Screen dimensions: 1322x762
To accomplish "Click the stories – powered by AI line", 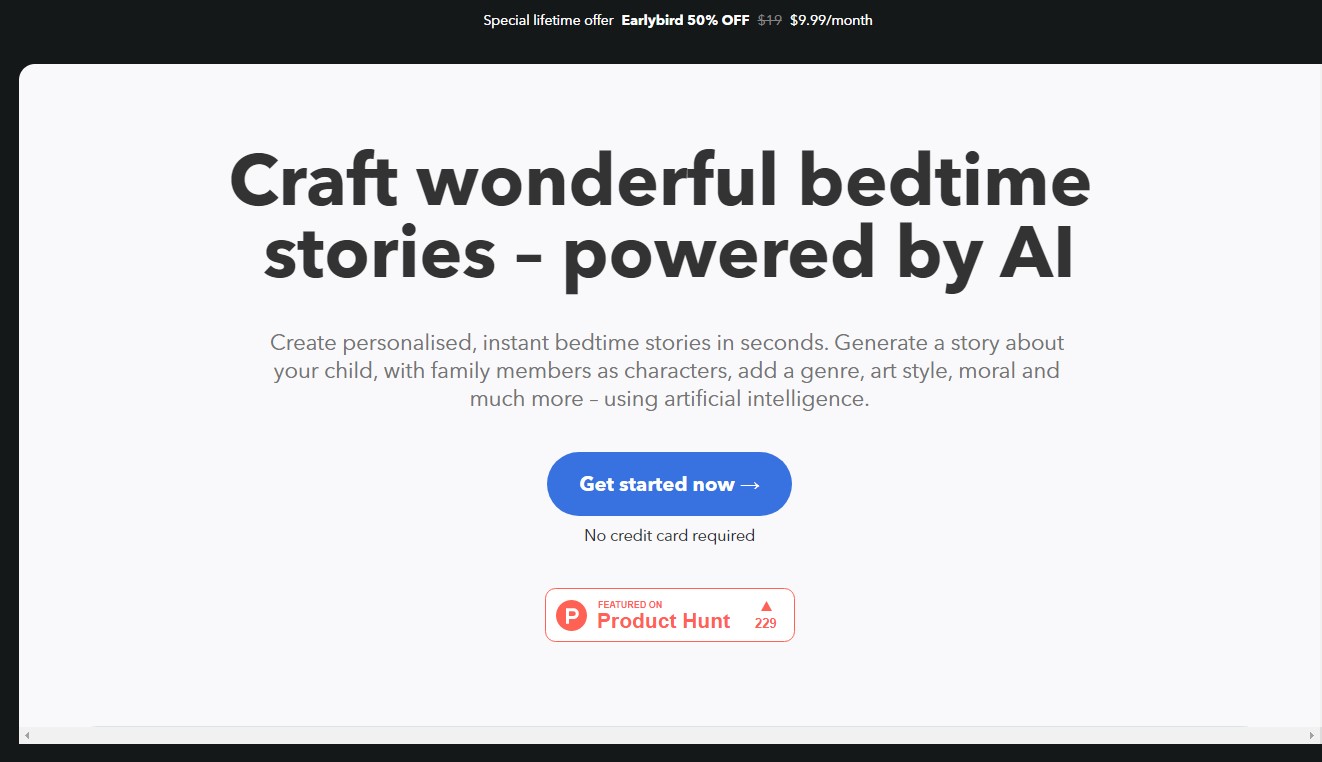I will [x=669, y=253].
